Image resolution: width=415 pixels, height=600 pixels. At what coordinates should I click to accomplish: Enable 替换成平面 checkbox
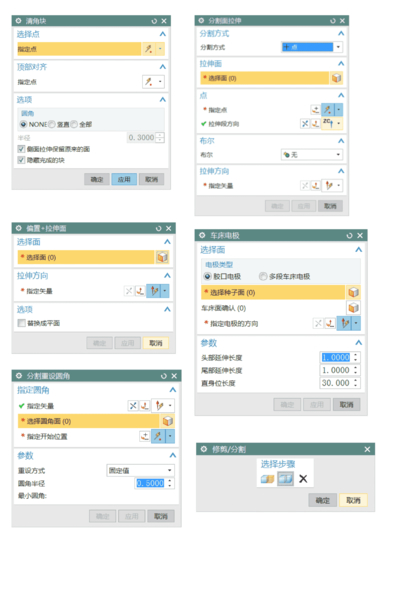[x=21, y=323]
